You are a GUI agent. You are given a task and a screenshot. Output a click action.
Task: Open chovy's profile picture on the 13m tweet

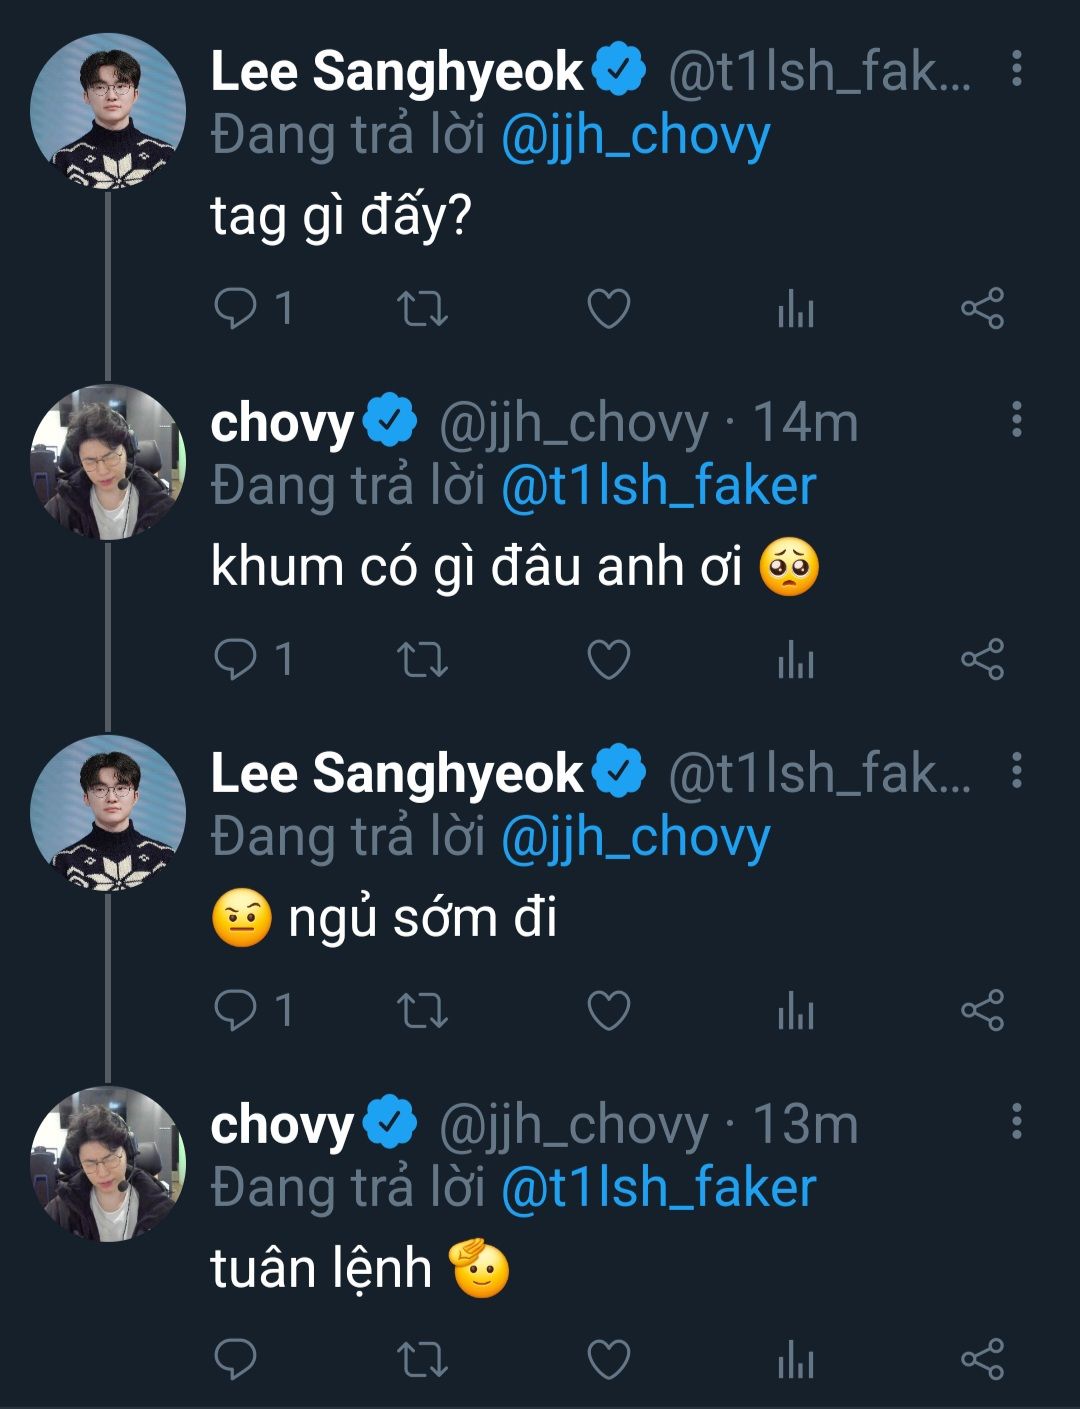108,1164
